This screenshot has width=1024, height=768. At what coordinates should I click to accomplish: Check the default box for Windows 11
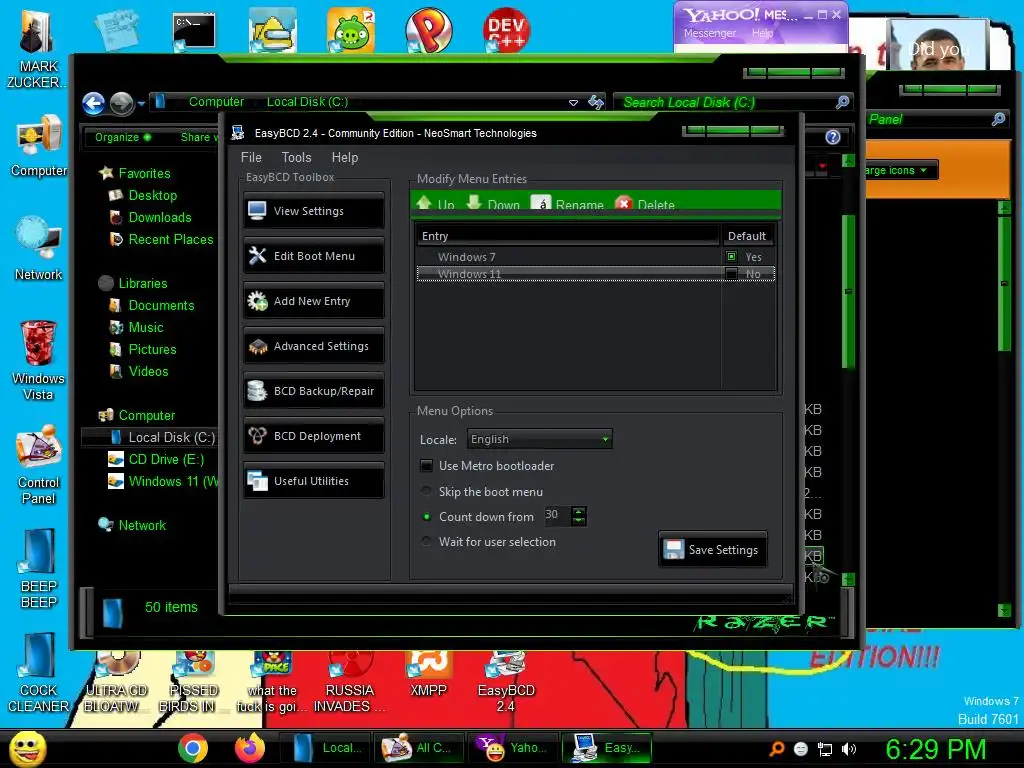pyautogui.click(x=731, y=274)
